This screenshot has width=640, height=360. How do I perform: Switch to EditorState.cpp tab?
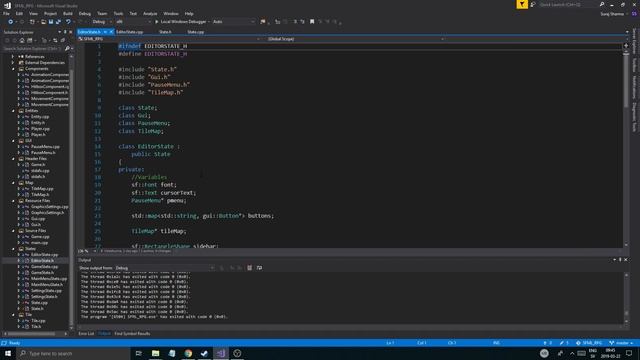(129, 32)
